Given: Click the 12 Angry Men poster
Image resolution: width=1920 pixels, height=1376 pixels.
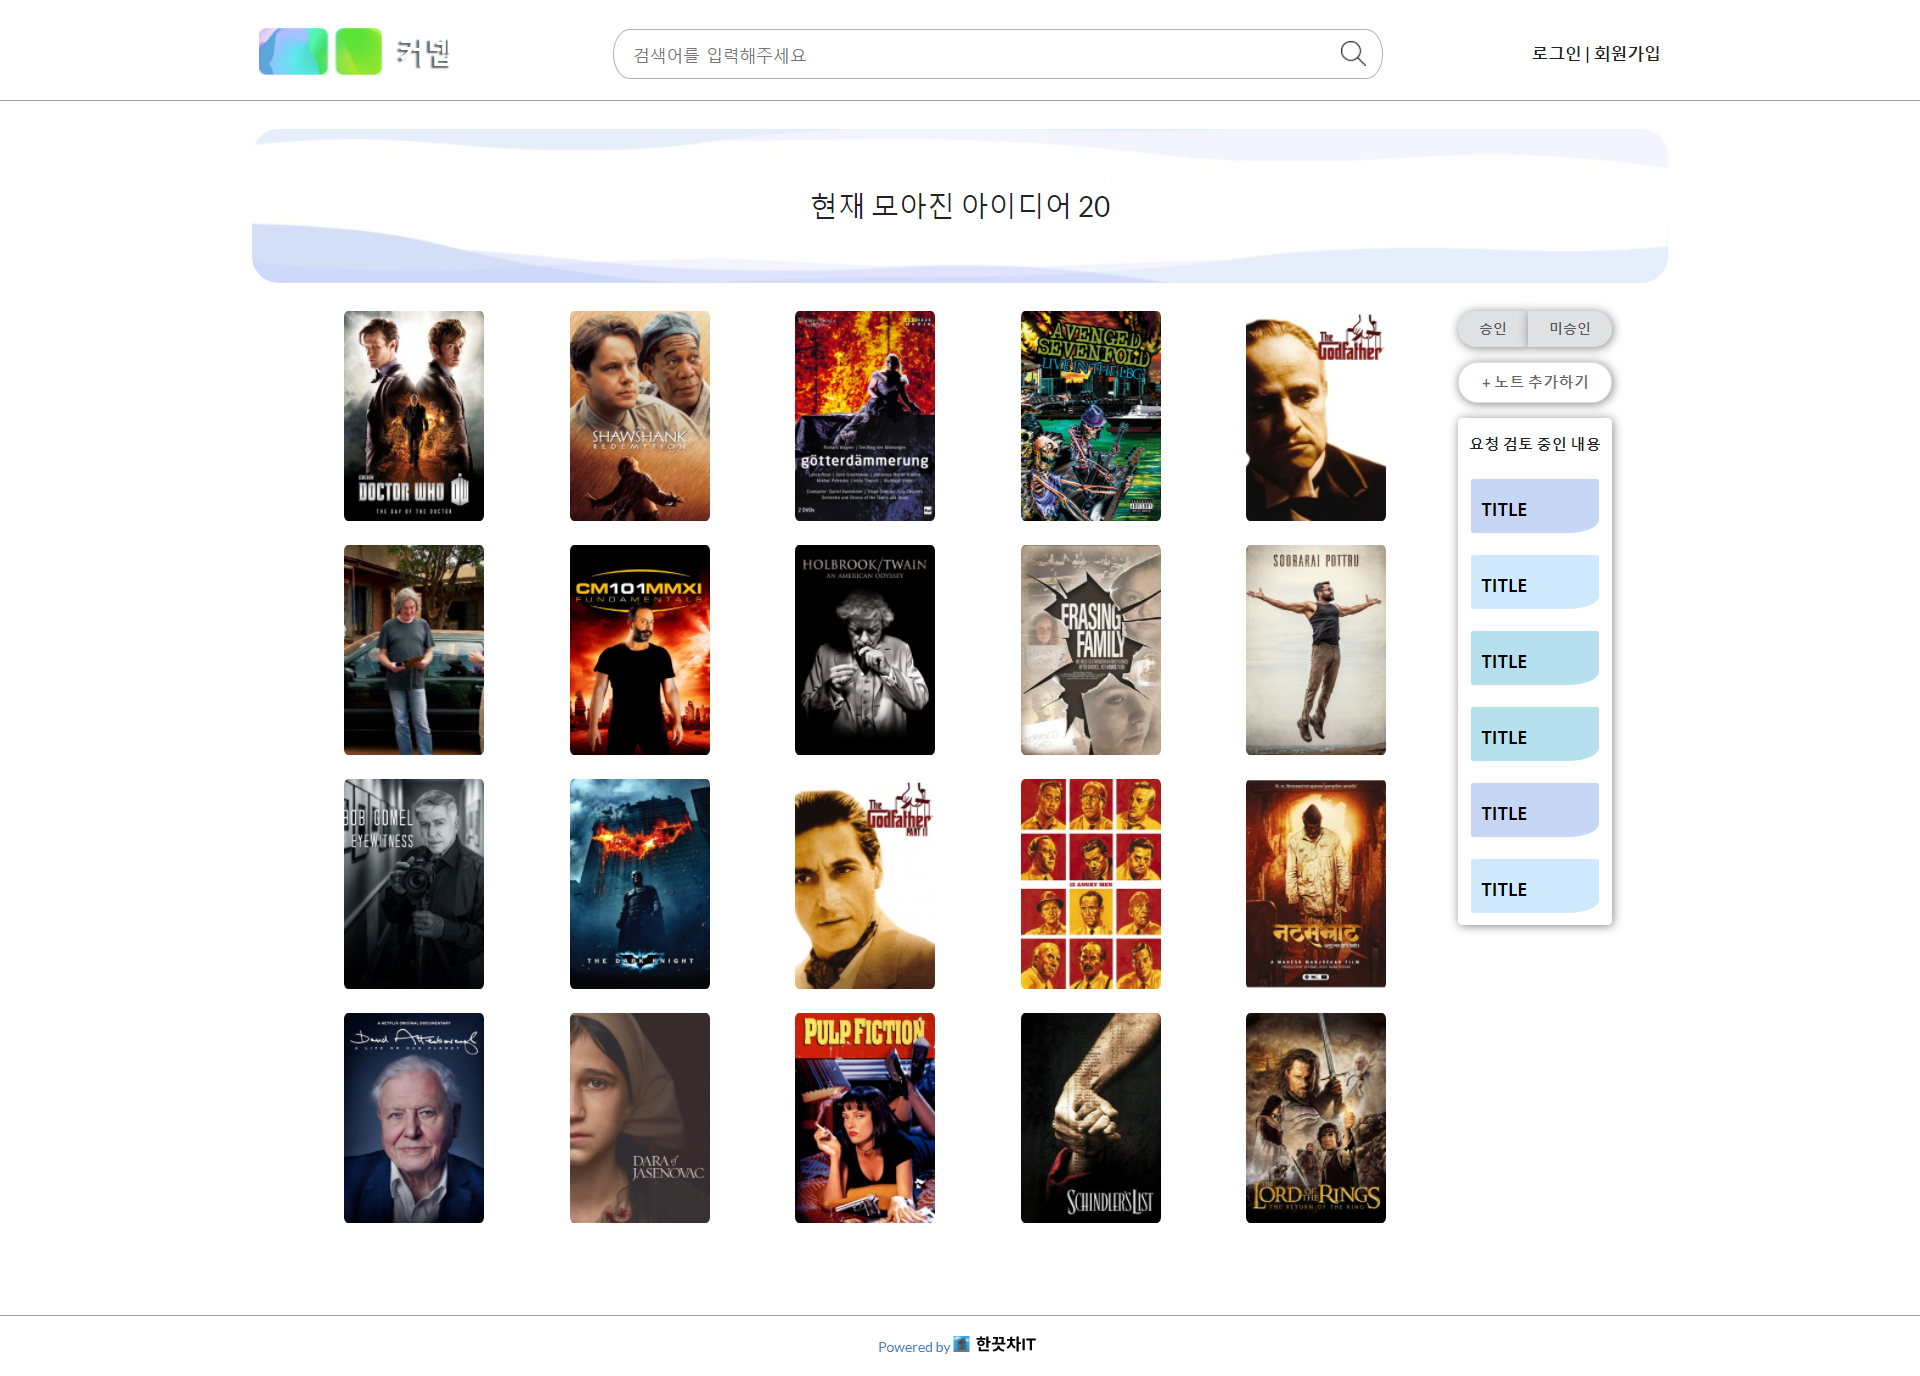Looking at the screenshot, I should tap(1091, 884).
